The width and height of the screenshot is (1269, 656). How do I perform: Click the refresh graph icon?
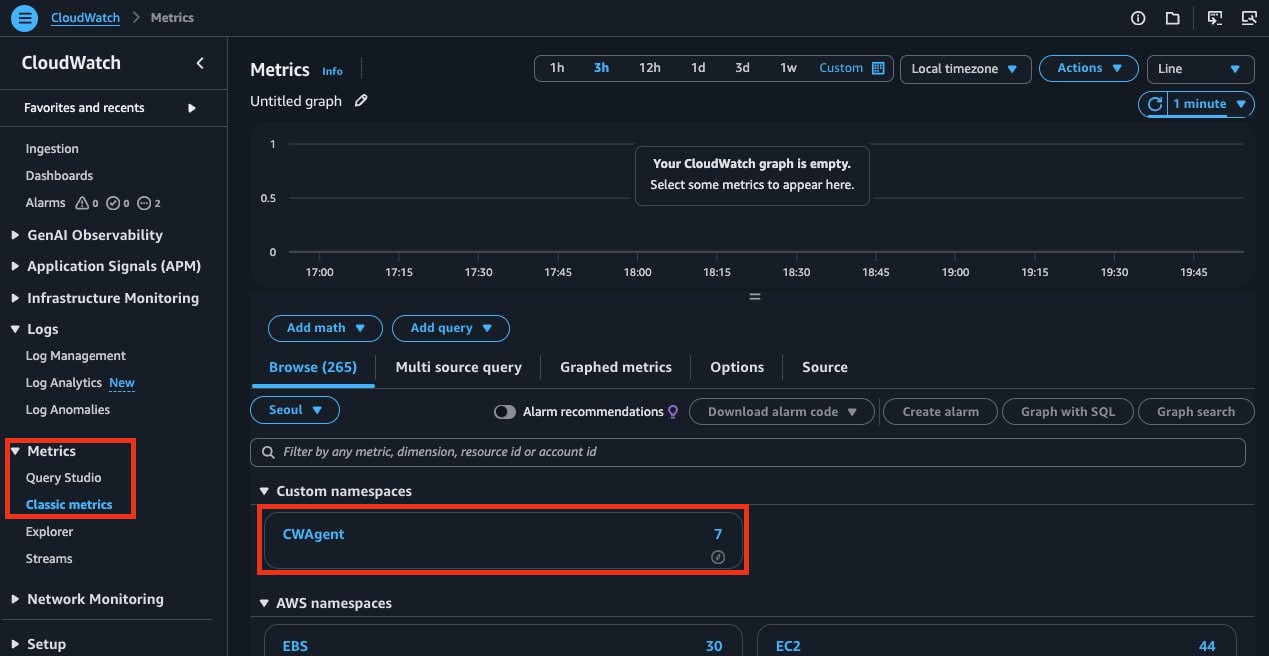pos(1155,104)
